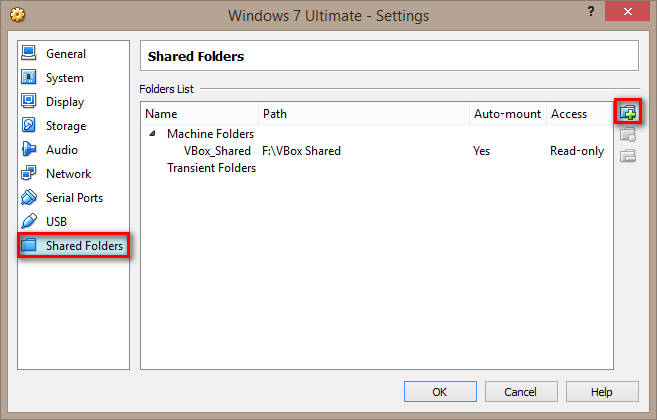This screenshot has width=657, height=420.
Task: Close the Settings window
Action: pyautogui.click(x=627, y=12)
